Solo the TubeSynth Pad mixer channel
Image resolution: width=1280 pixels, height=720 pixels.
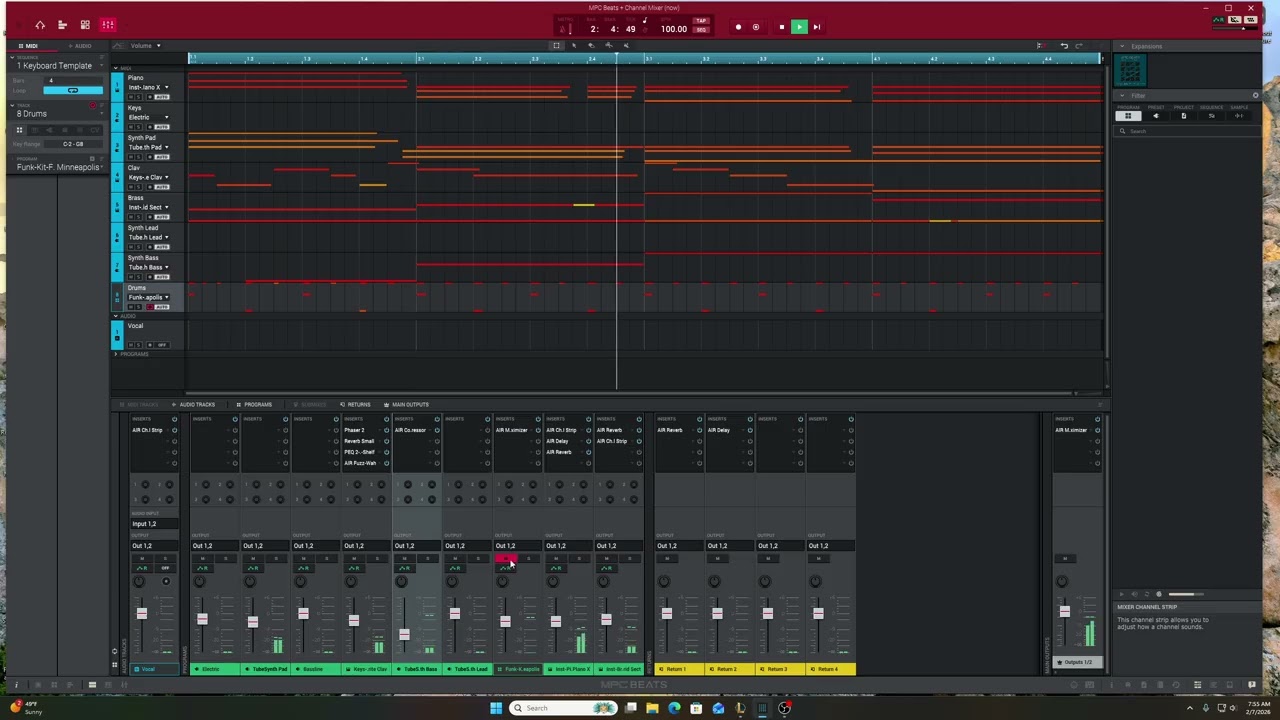[276, 558]
